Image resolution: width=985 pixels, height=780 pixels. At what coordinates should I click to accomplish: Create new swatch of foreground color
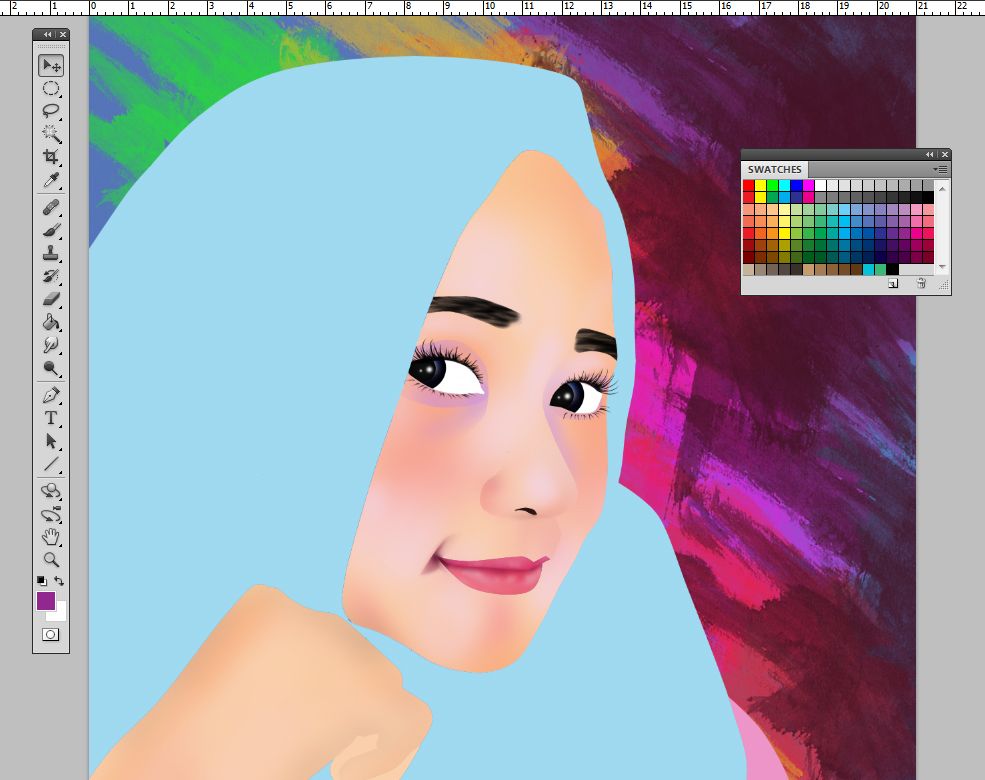coord(893,284)
